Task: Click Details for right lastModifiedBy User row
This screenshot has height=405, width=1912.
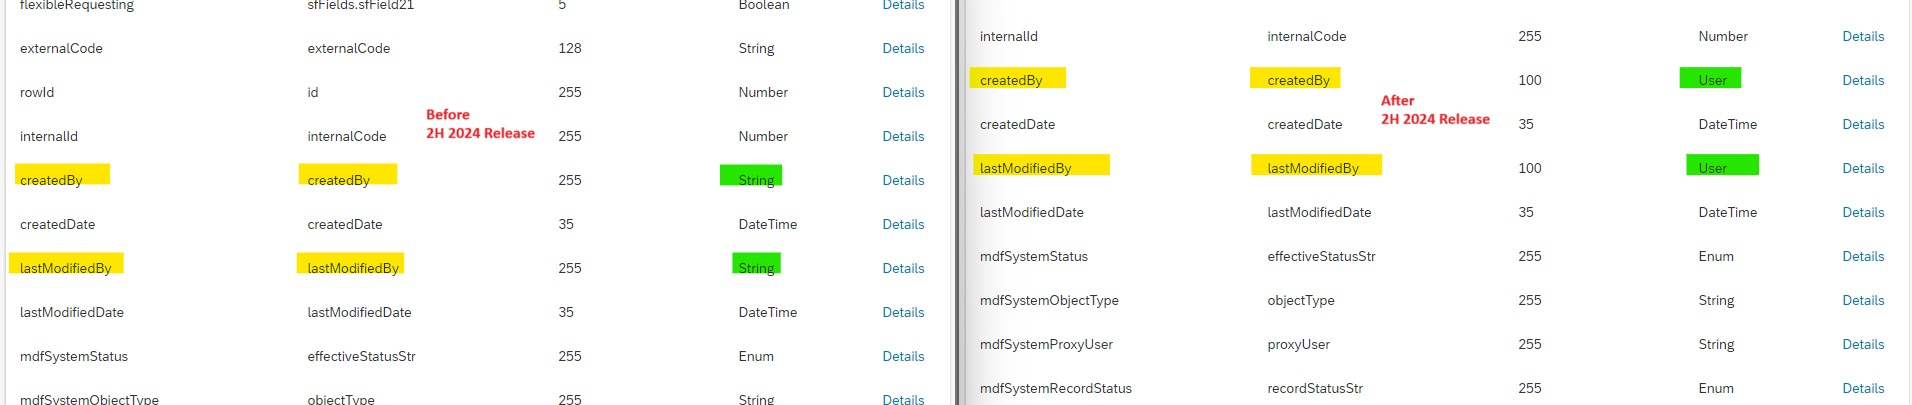Action: click(1863, 168)
